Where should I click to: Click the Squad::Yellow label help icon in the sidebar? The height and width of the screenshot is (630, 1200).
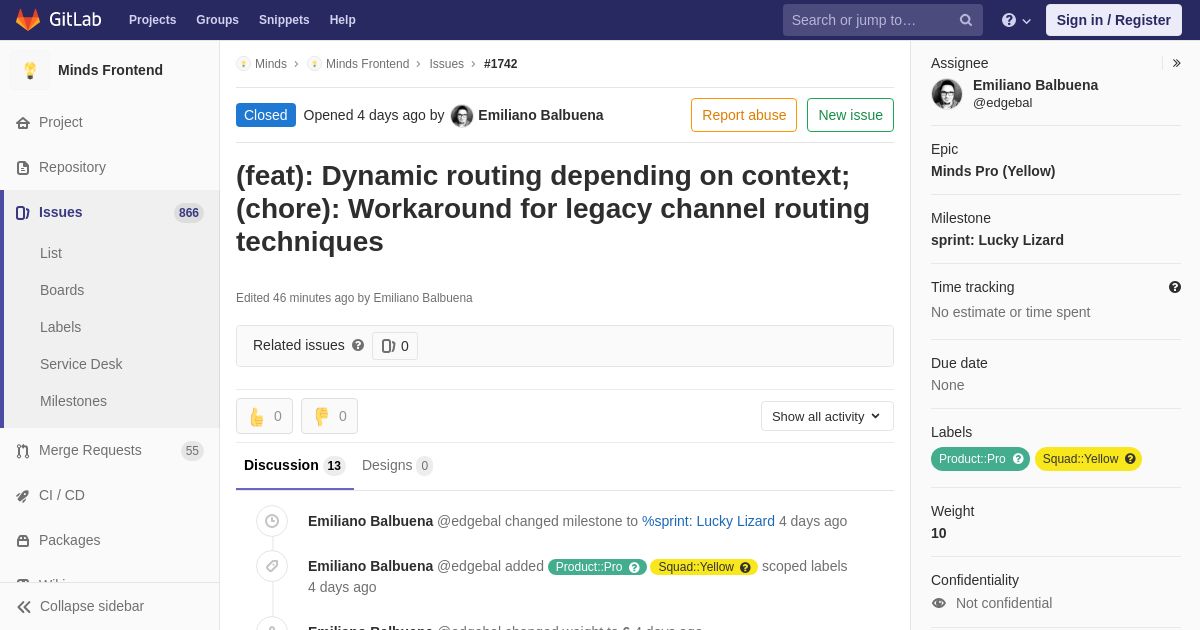[1130, 459]
